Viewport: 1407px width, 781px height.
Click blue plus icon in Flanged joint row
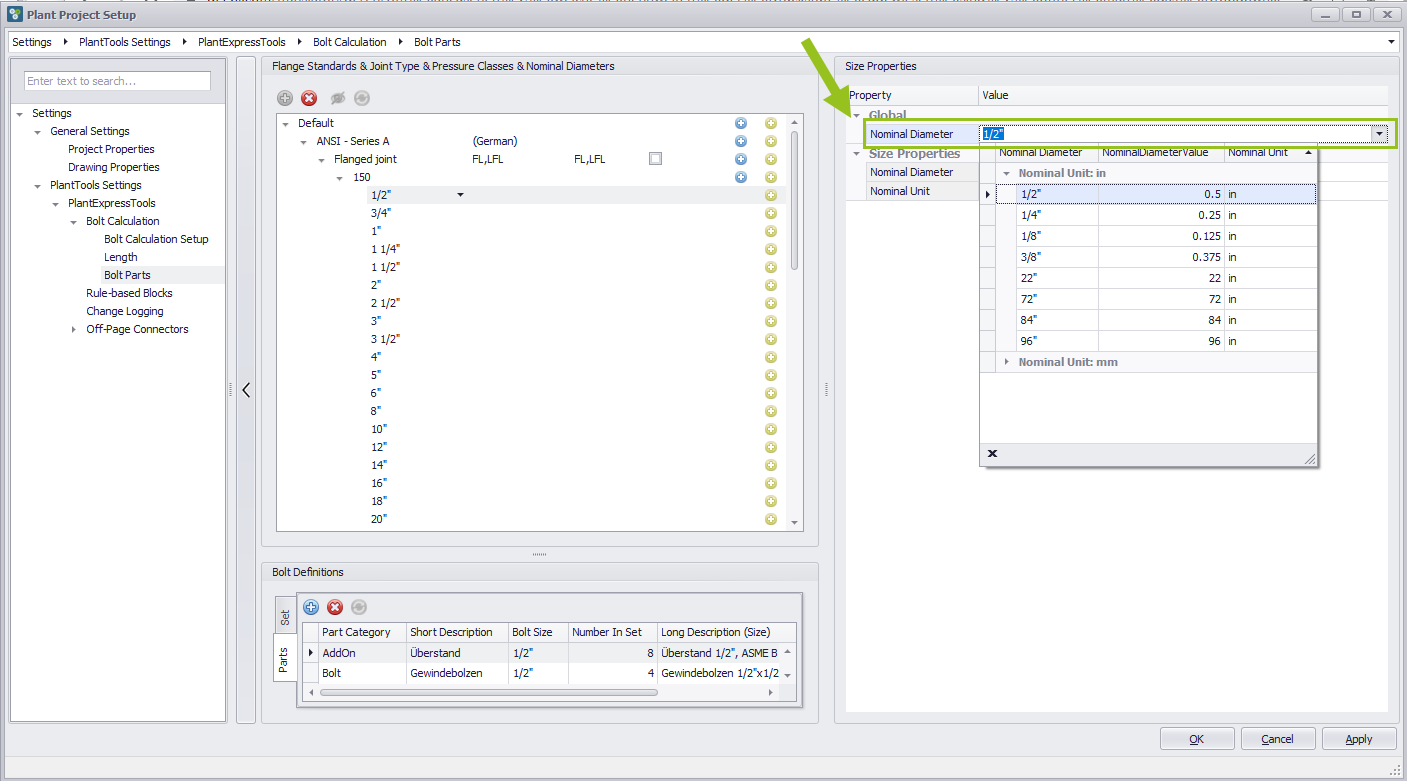[741, 159]
